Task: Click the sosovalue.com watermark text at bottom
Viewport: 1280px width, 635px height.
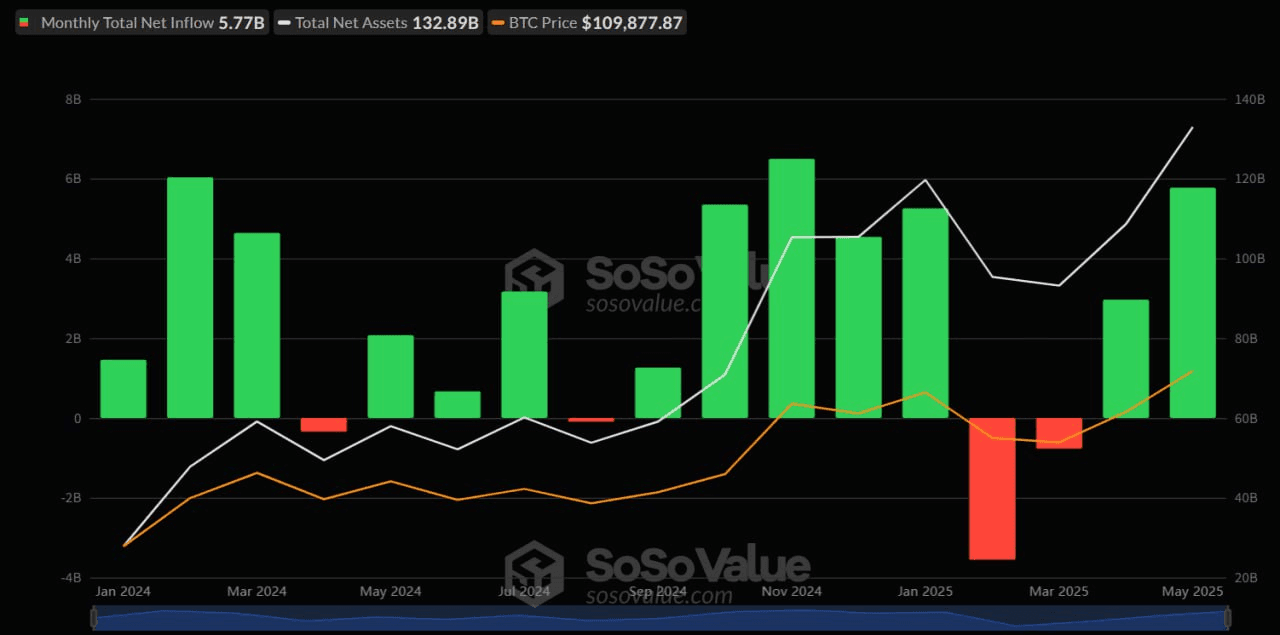Action: 658,597
